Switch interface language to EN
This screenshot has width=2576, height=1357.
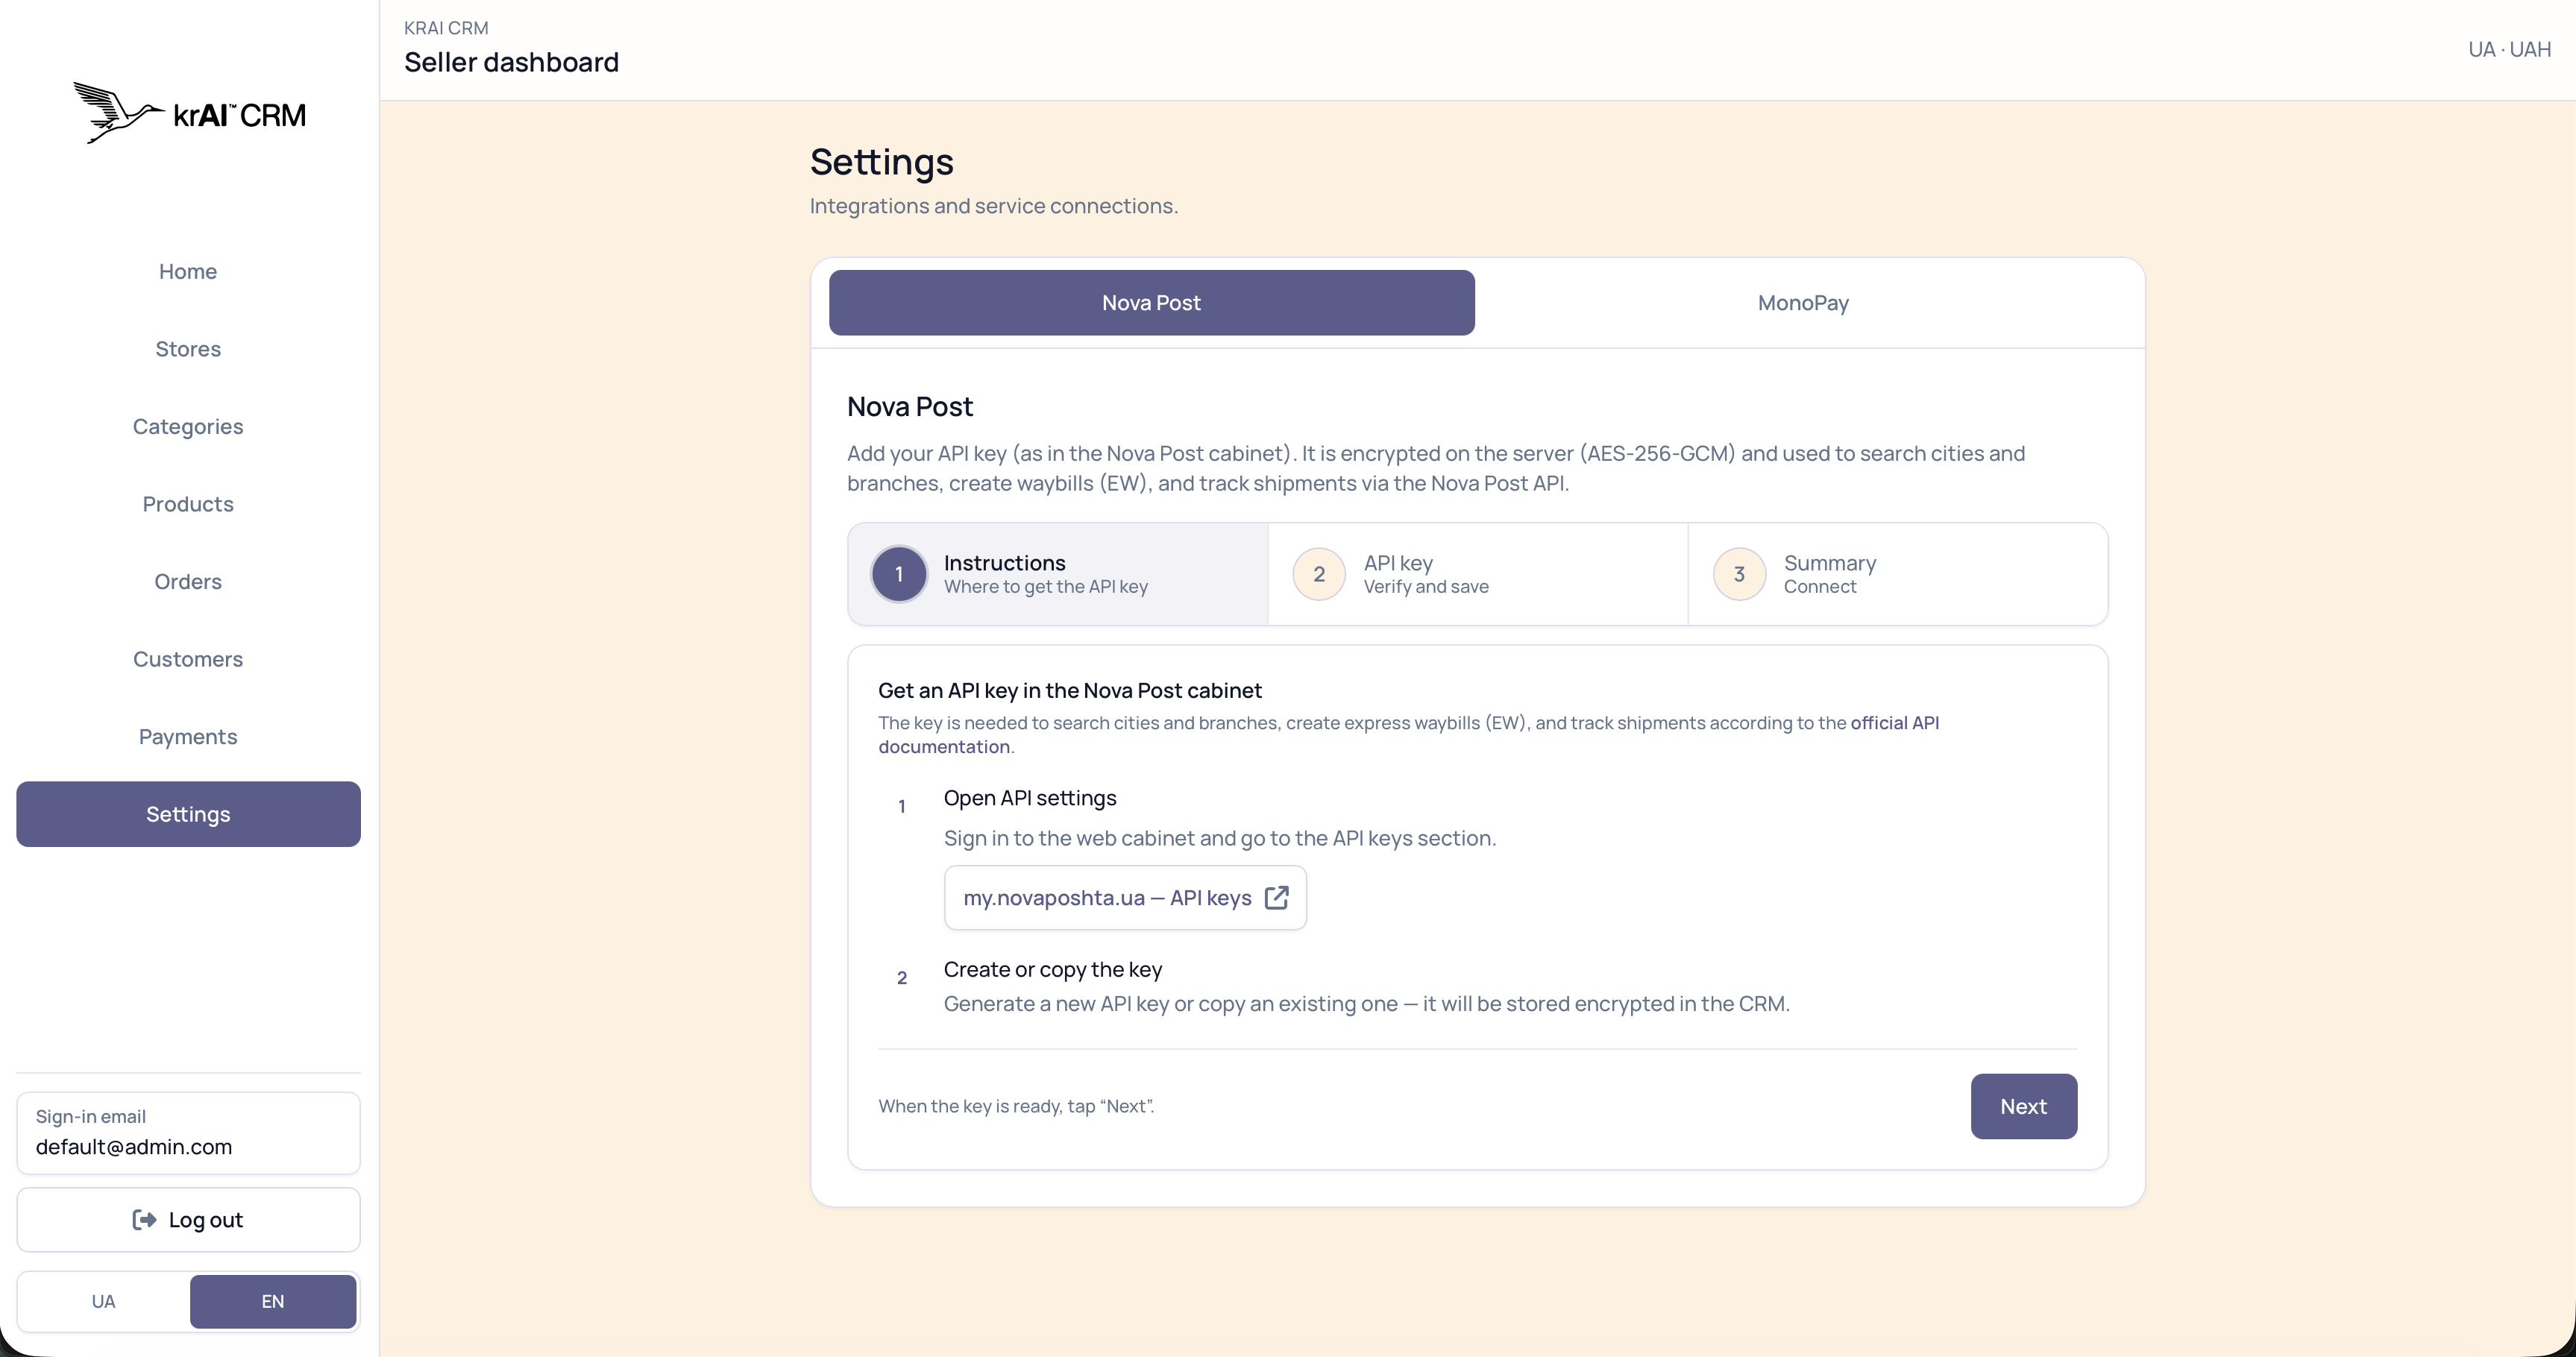(x=273, y=1301)
